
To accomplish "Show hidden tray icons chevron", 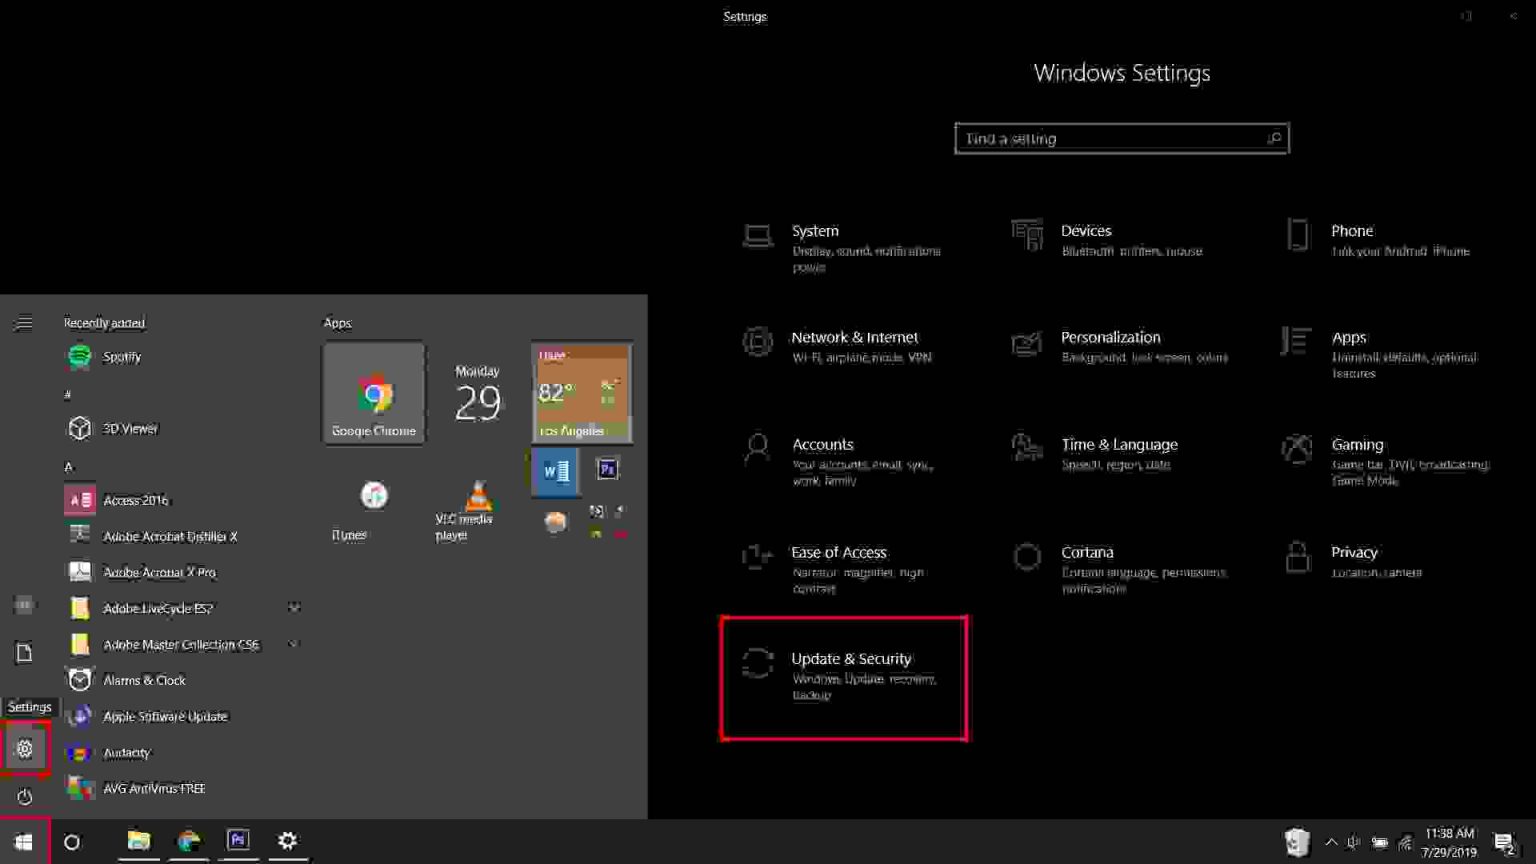I will [1331, 842].
